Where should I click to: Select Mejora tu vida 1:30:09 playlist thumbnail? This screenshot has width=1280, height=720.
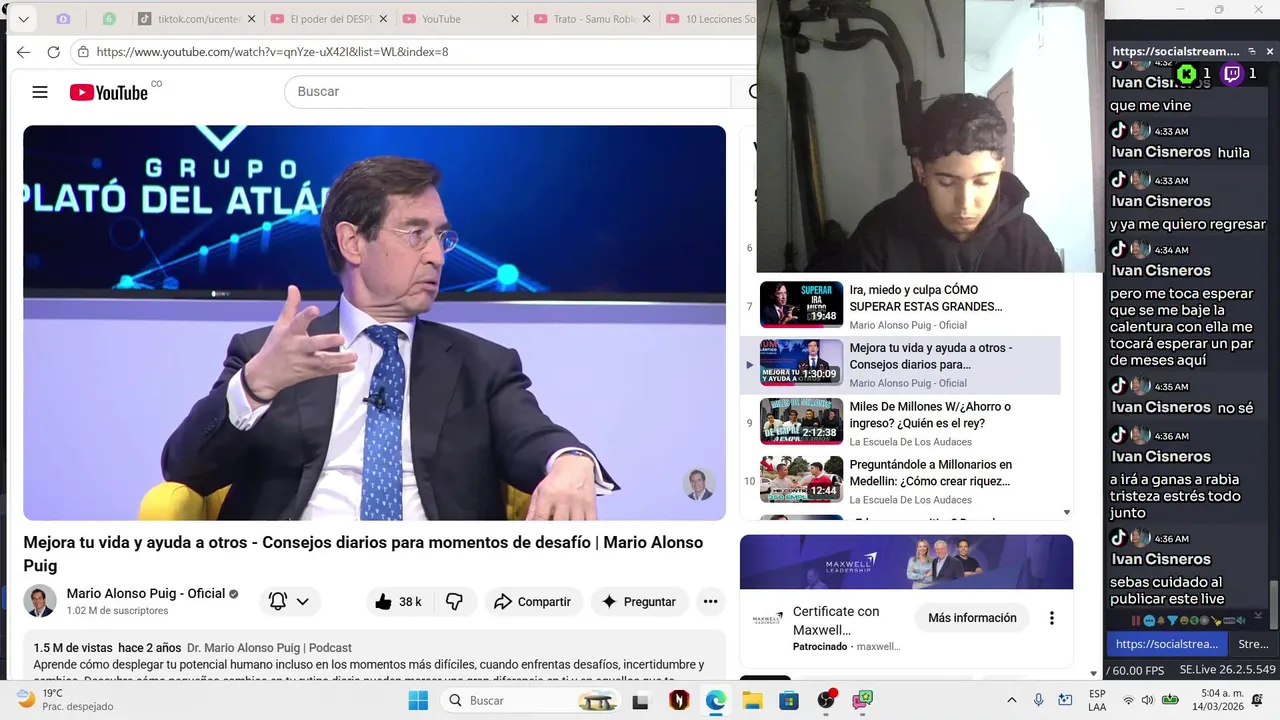pyautogui.click(x=801, y=362)
